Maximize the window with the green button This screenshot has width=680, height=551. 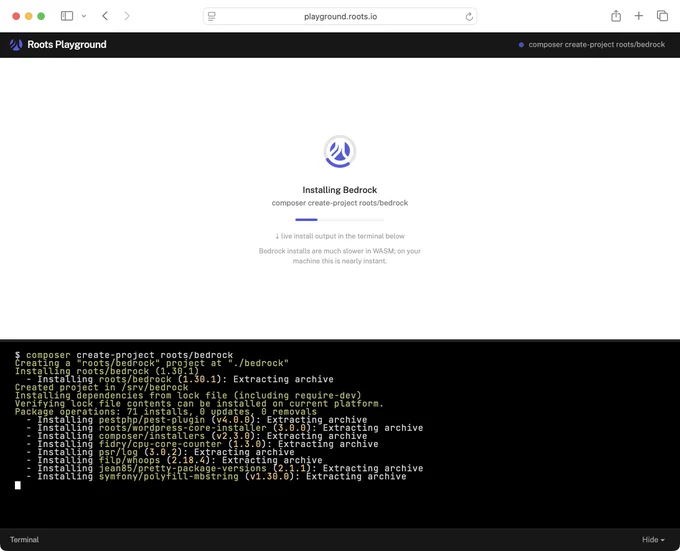point(41,16)
